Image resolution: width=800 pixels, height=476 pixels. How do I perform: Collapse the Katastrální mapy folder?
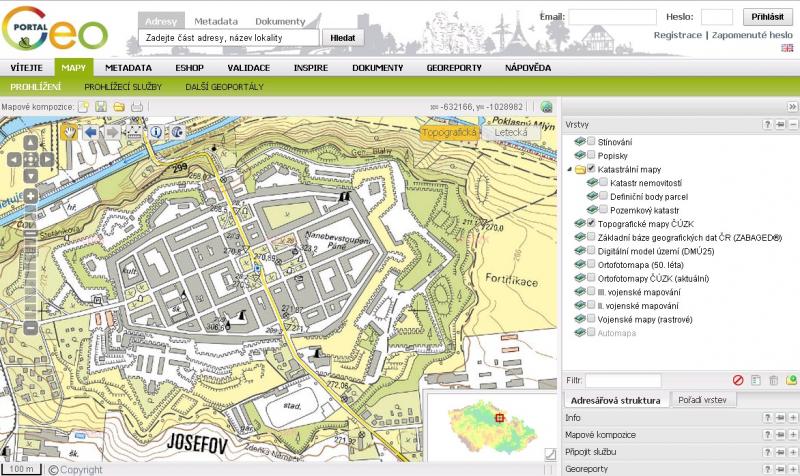click(x=569, y=170)
